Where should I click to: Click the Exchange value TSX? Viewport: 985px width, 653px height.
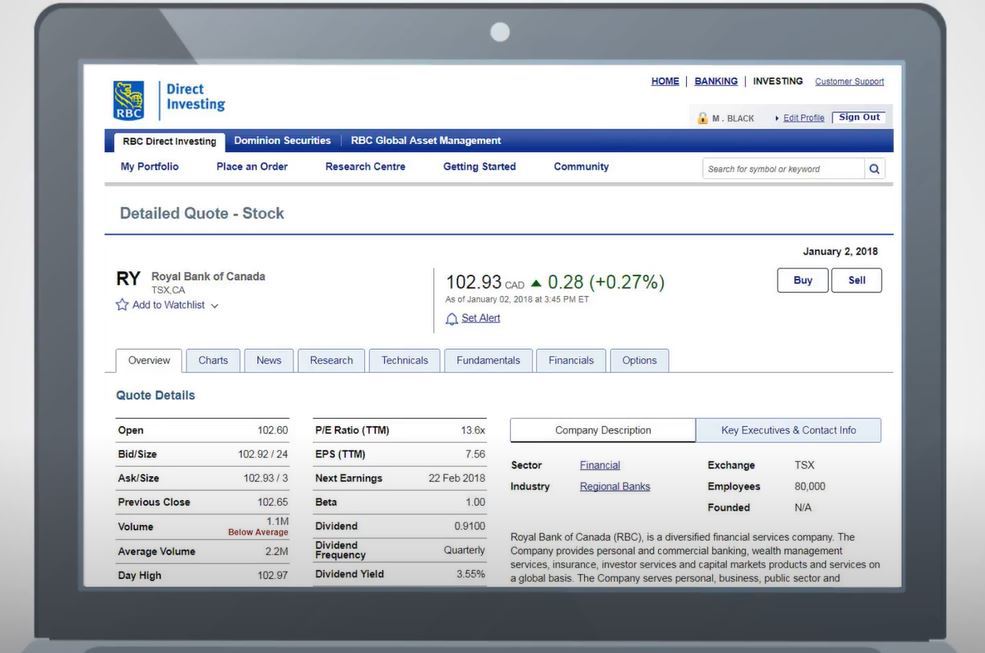click(x=804, y=465)
